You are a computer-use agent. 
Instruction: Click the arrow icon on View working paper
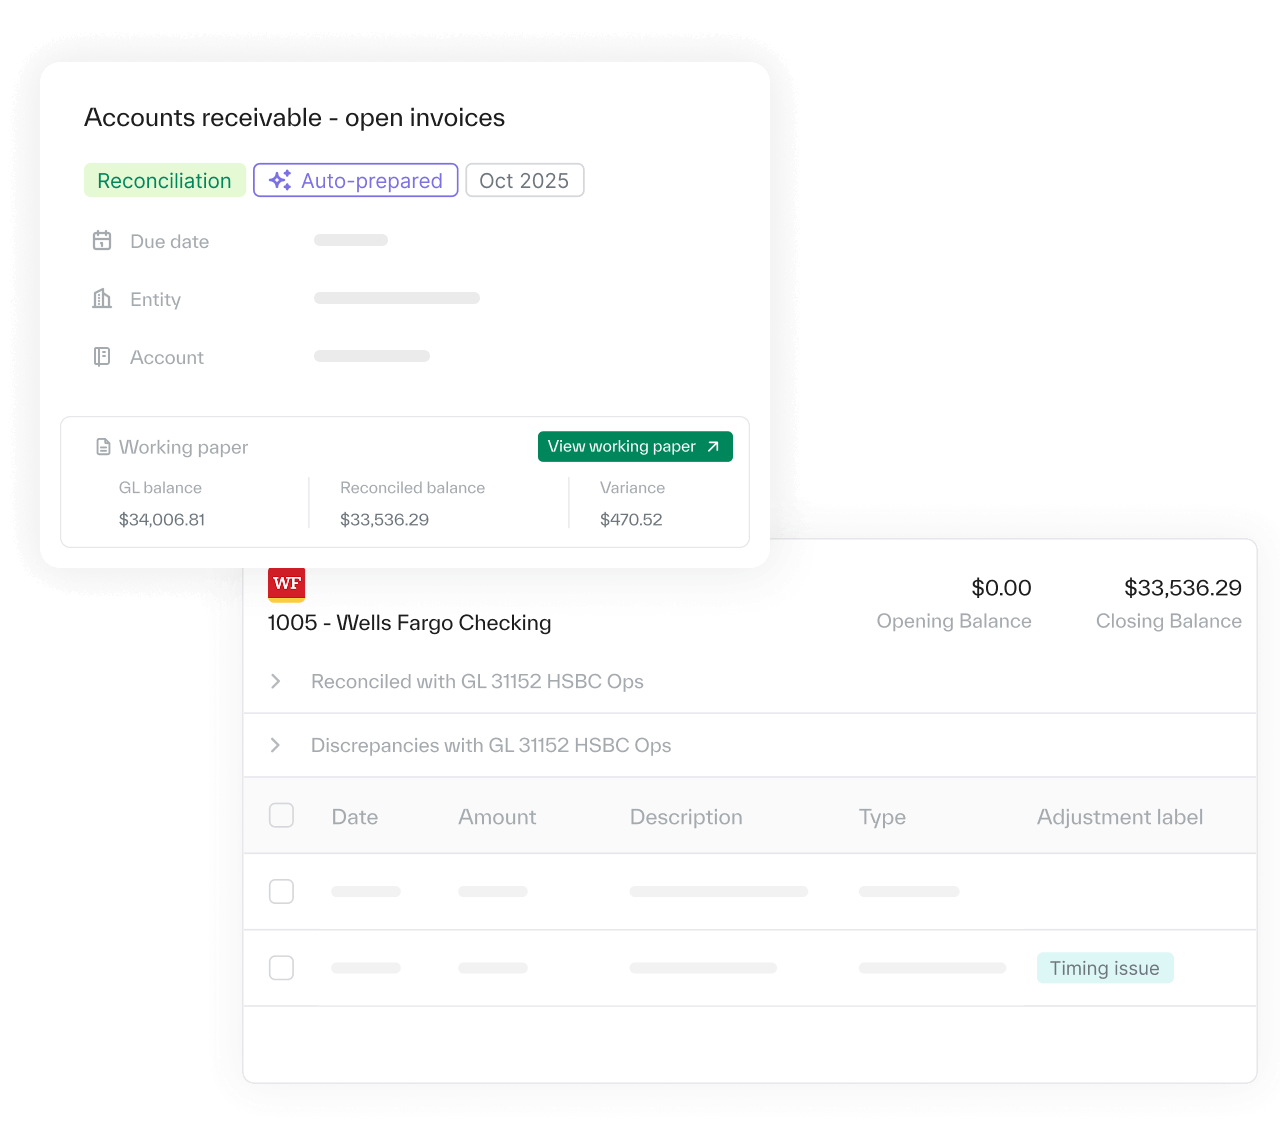point(713,447)
